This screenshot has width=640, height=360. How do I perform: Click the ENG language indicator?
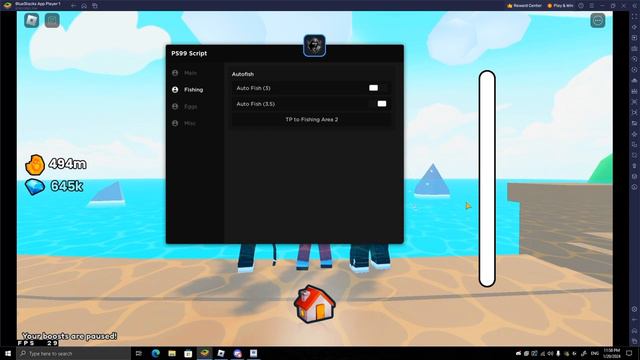coord(595,353)
